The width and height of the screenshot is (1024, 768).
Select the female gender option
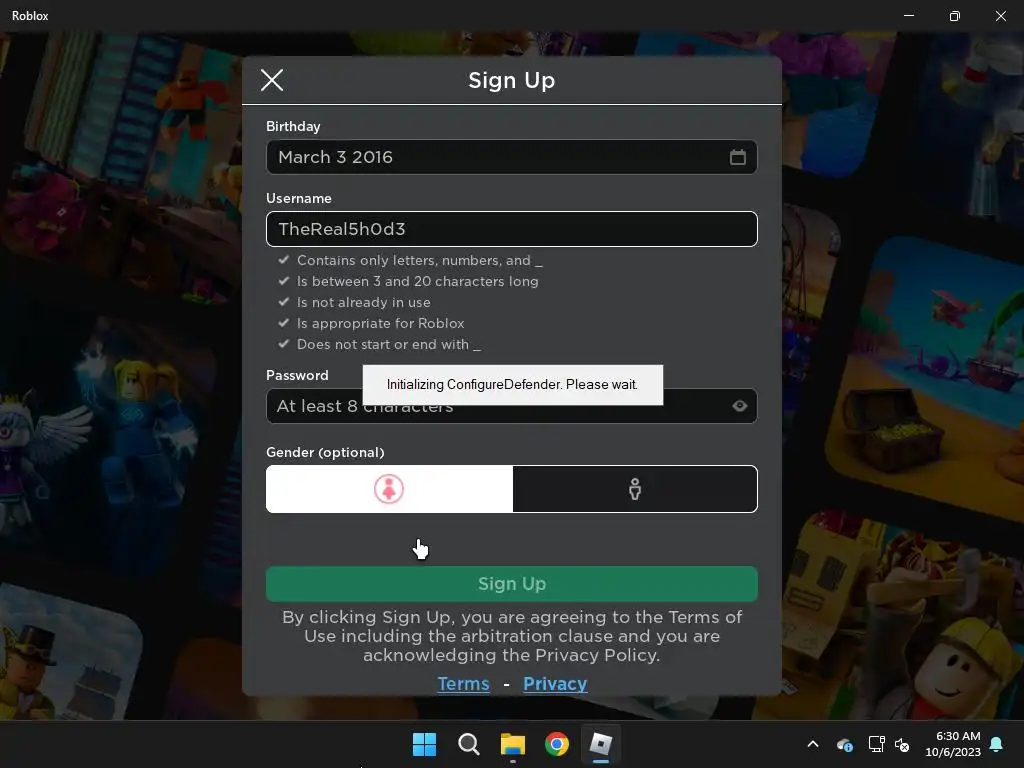(389, 489)
